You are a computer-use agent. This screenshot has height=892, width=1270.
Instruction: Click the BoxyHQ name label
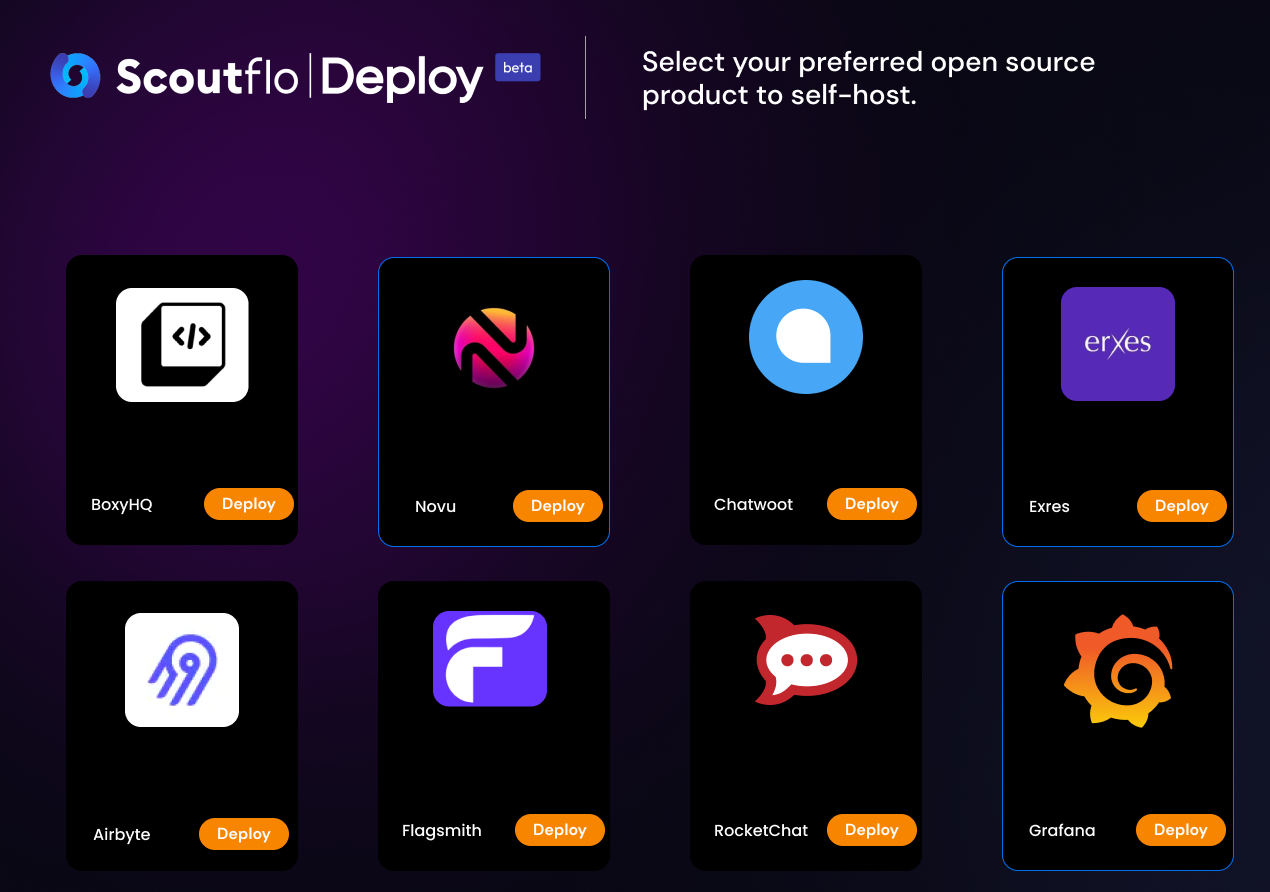[x=122, y=505]
